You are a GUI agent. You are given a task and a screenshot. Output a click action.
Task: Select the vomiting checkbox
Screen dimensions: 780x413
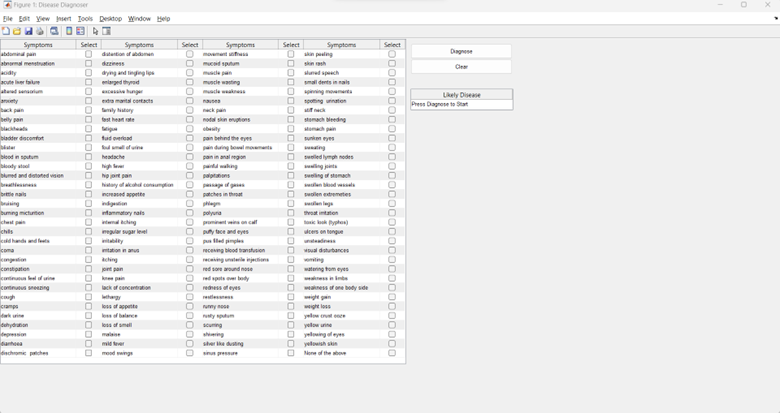point(392,260)
